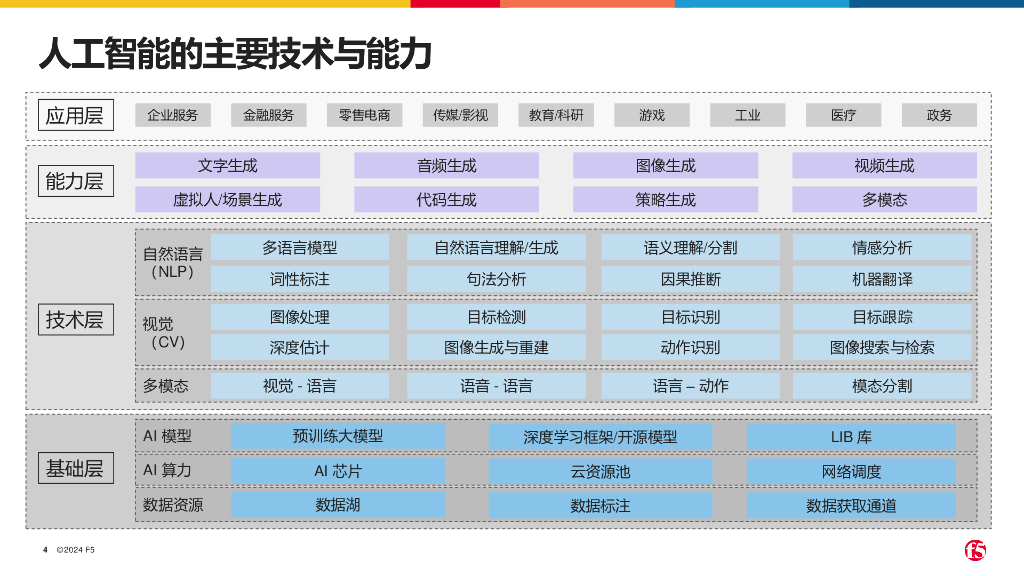Click the 视觉 - 语言 box
Image resolution: width=1024 pixels, height=576 pixels.
(x=300, y=386)
